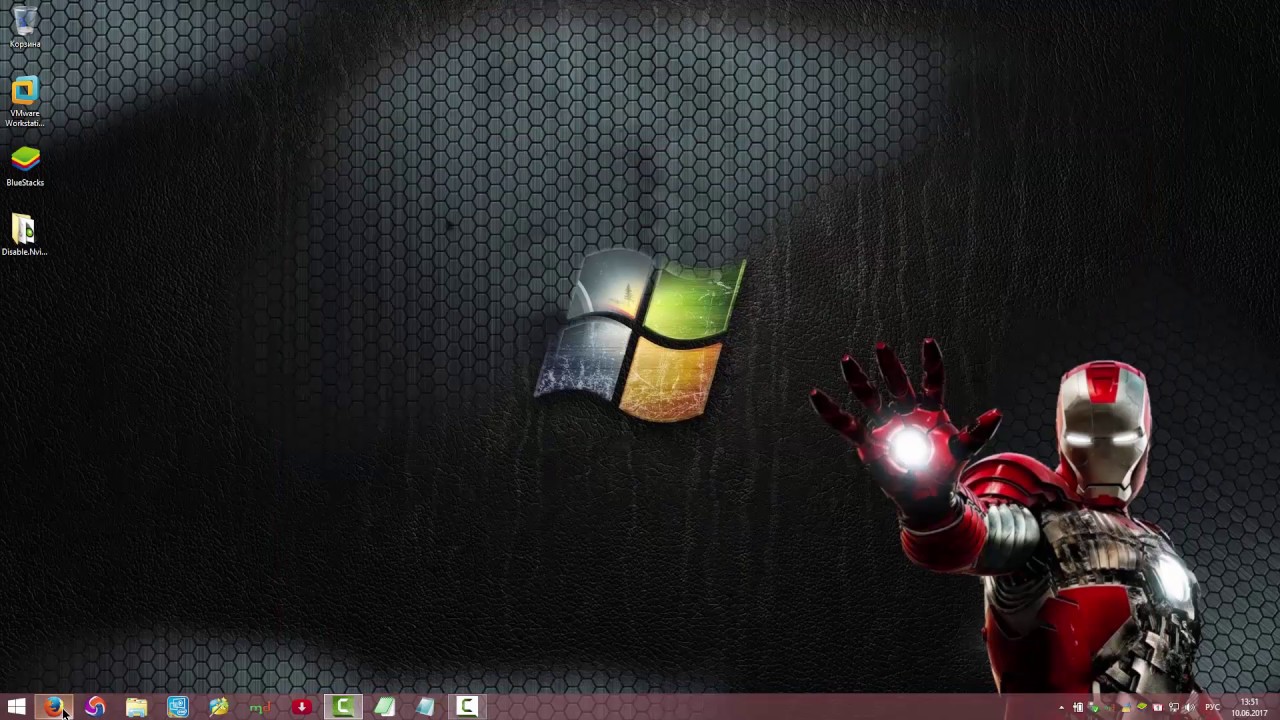Image resolution: width=1280 pixels, height=720 pixels.
Task: Open the BlueStacks desktop shortcut
Action: pyautogui.click(x=25, y=167)
